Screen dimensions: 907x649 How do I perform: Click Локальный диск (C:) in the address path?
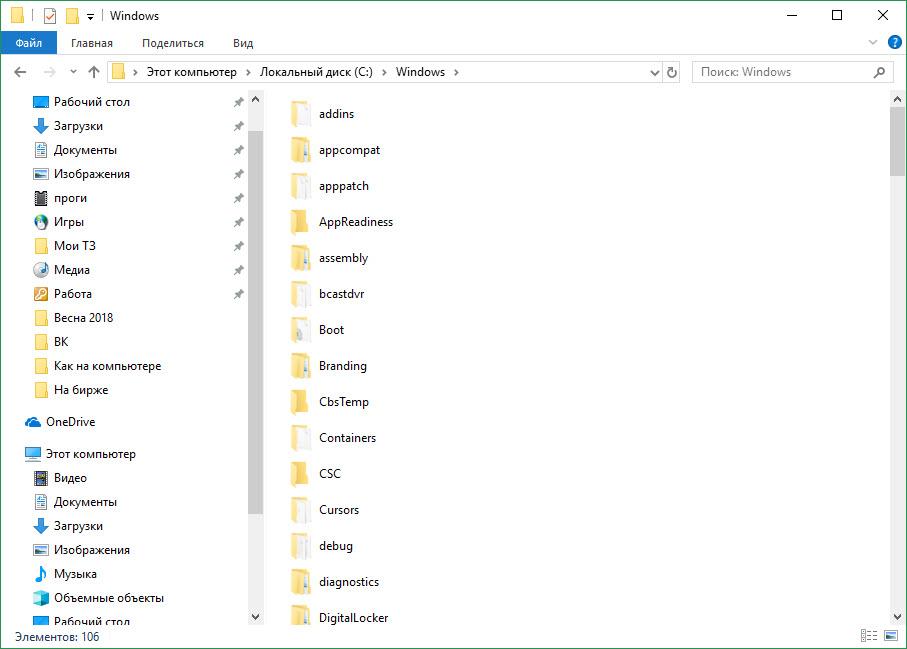click(315, 72)
